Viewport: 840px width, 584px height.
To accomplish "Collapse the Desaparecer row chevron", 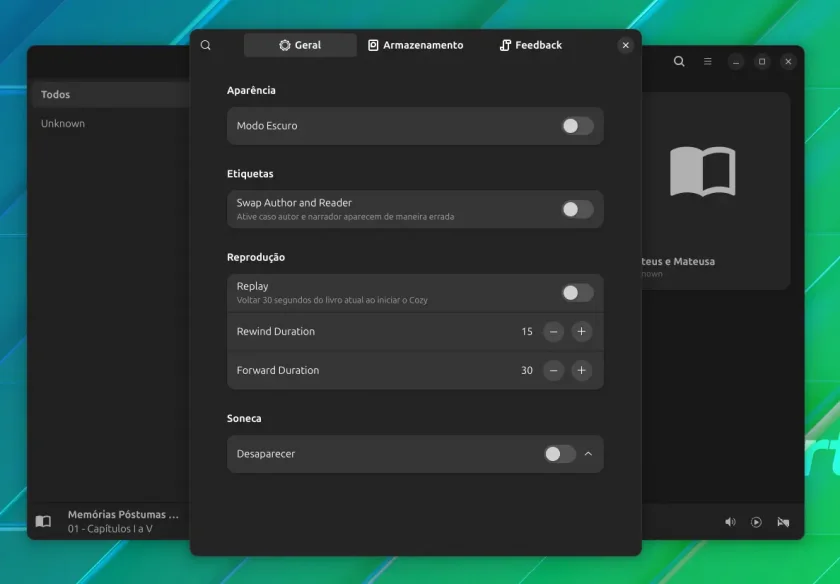I will point(588,454).
